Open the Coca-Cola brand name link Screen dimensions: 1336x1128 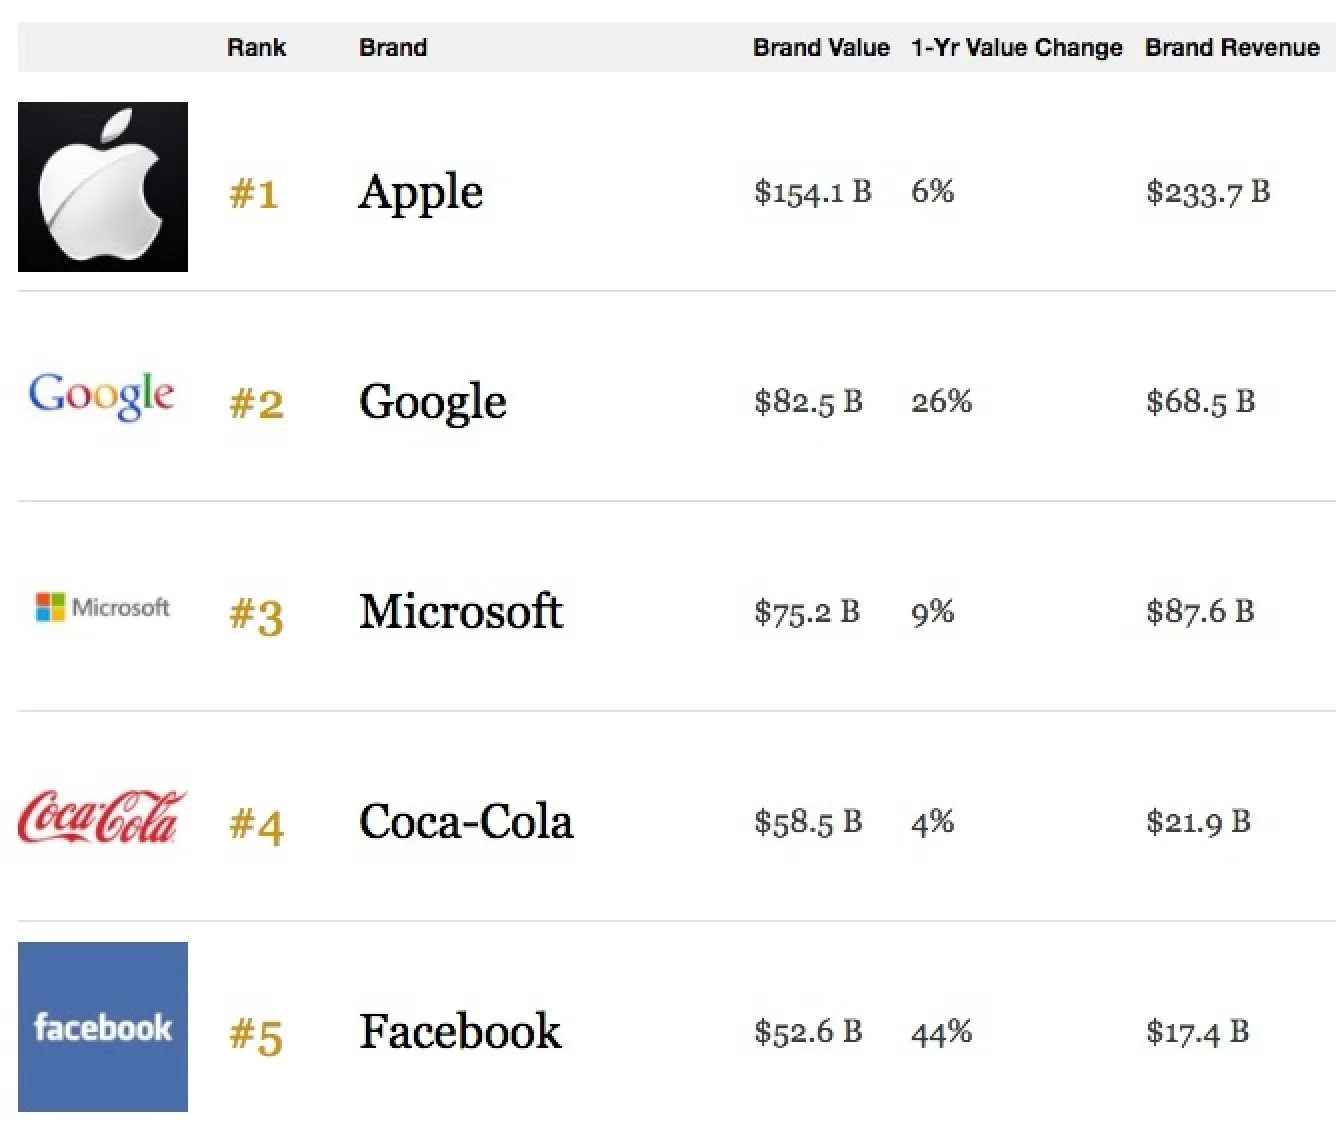466,822
